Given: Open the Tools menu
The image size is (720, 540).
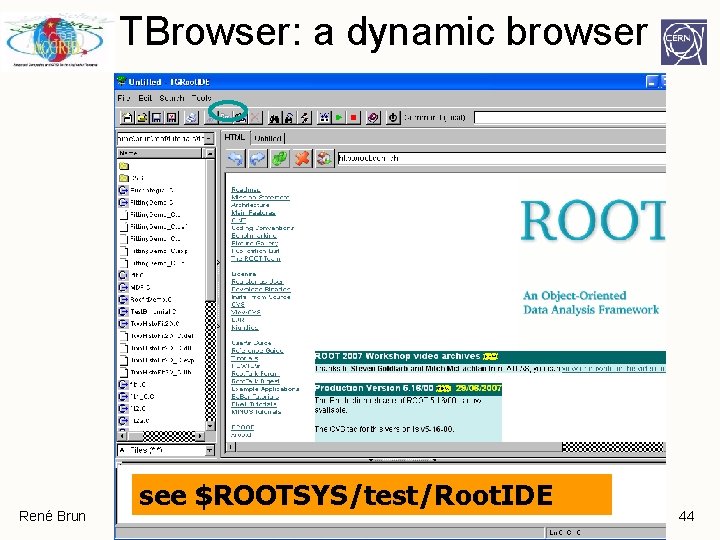Looking at the screenshot, I should [x=201, y=98].
